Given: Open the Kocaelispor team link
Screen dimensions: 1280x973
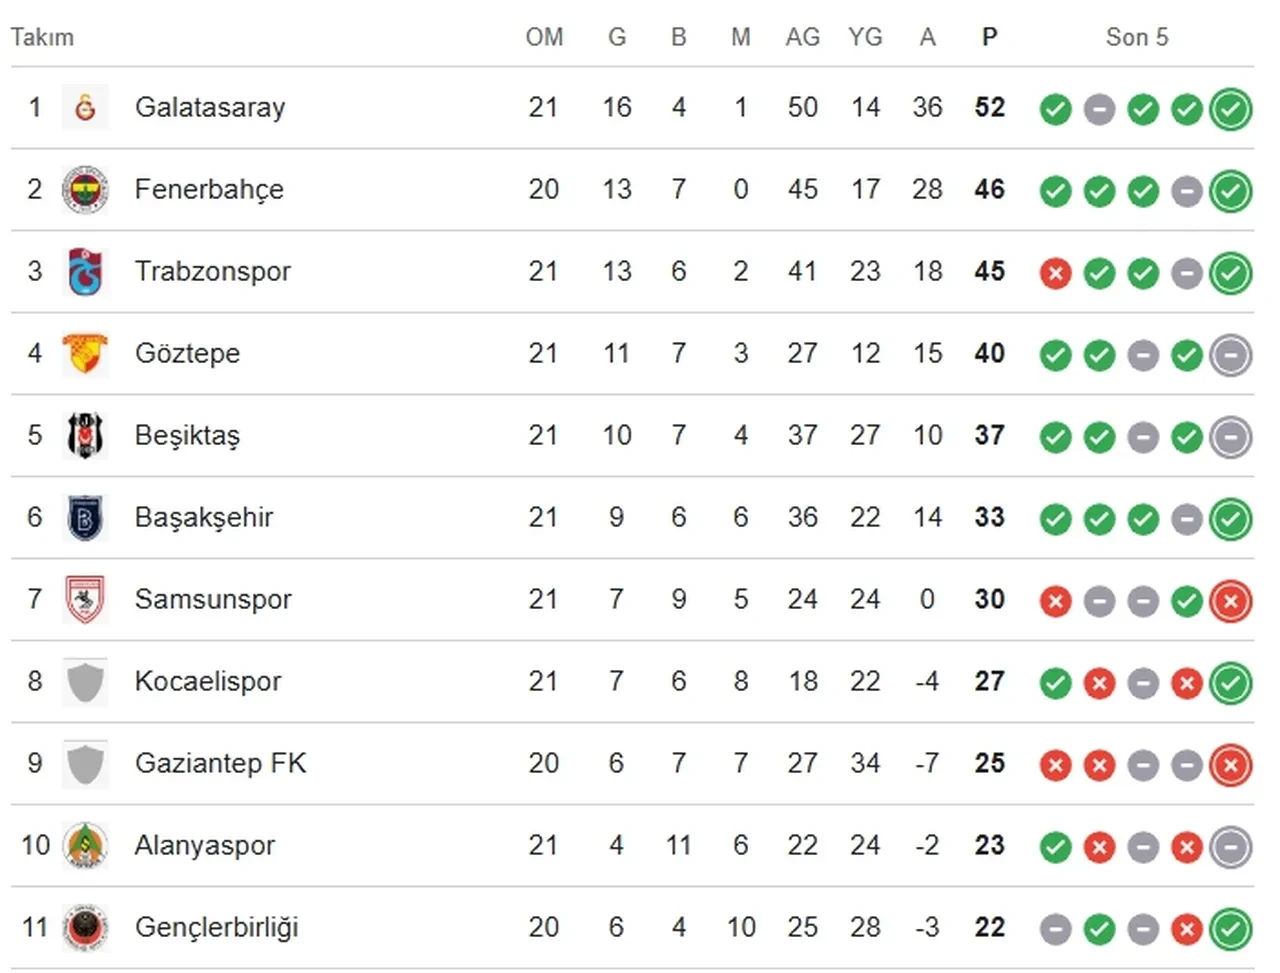Looking at the screenshot, I should pyautogui.click(x=208, y=681).
